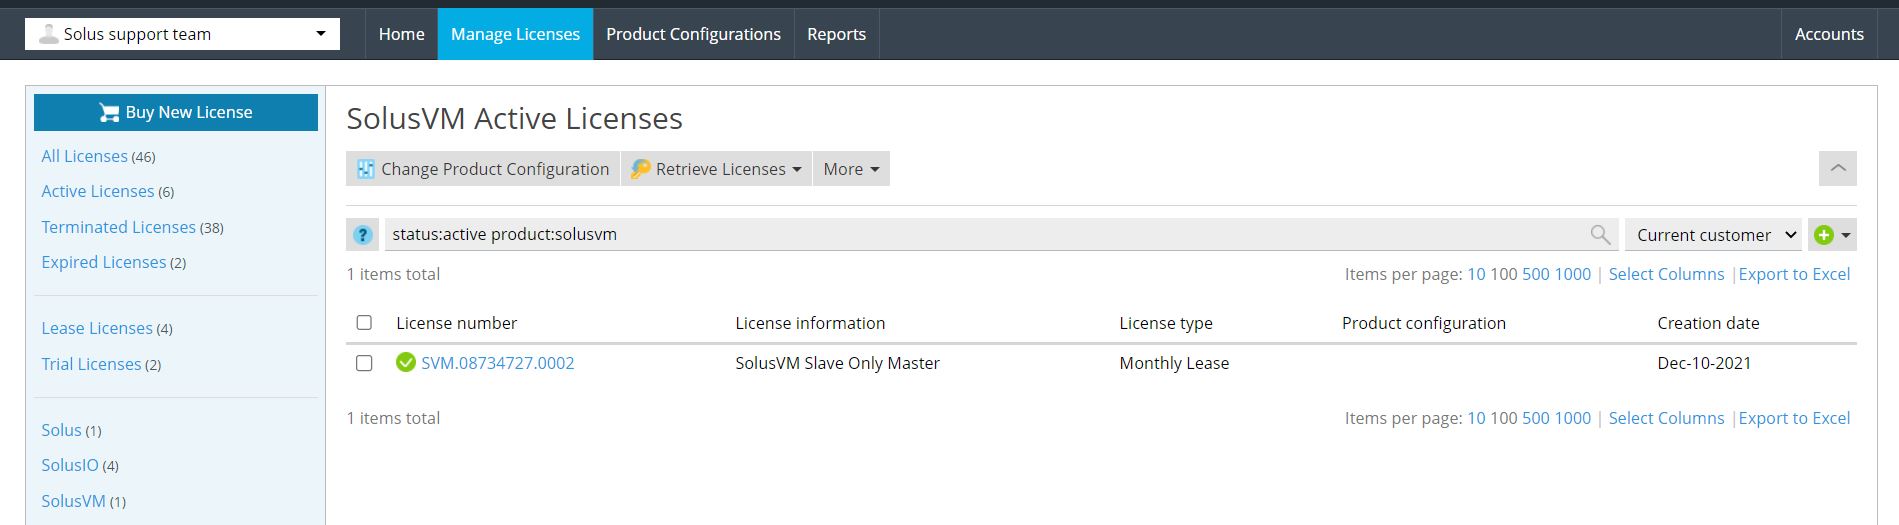The image size is (1899, 525).
Task: Click top Select Columns link
Action: click(x=1666, y=274)
